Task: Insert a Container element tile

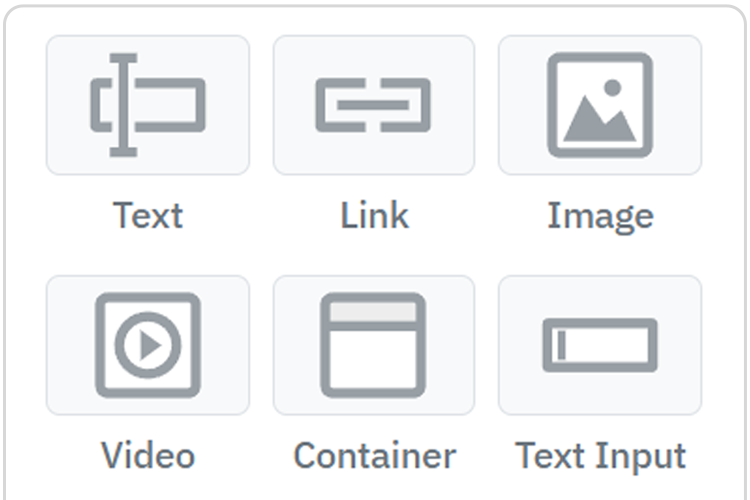Action: pyautogui.click(x=374, y=345)
